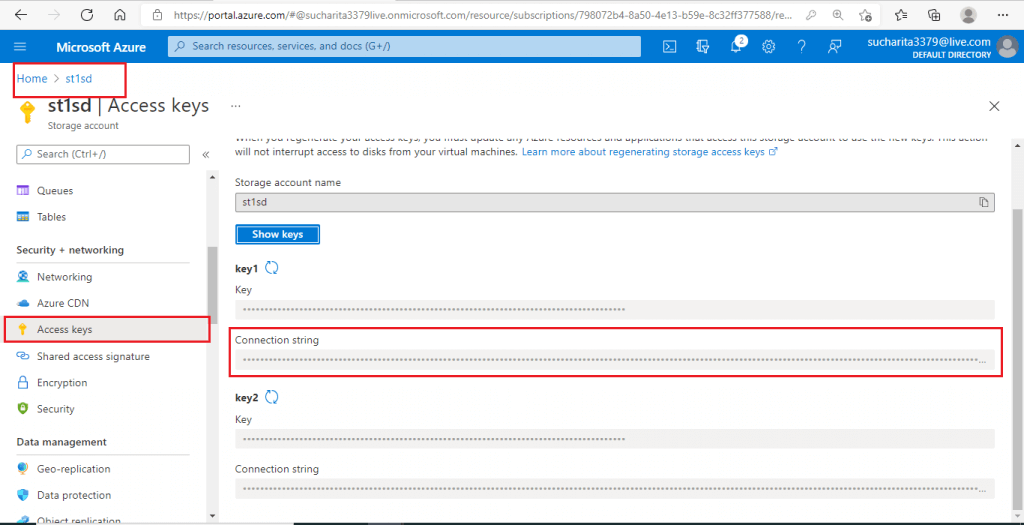Open the browser zoom magnifier icon

pyautogui.click(x=838, y=14)
